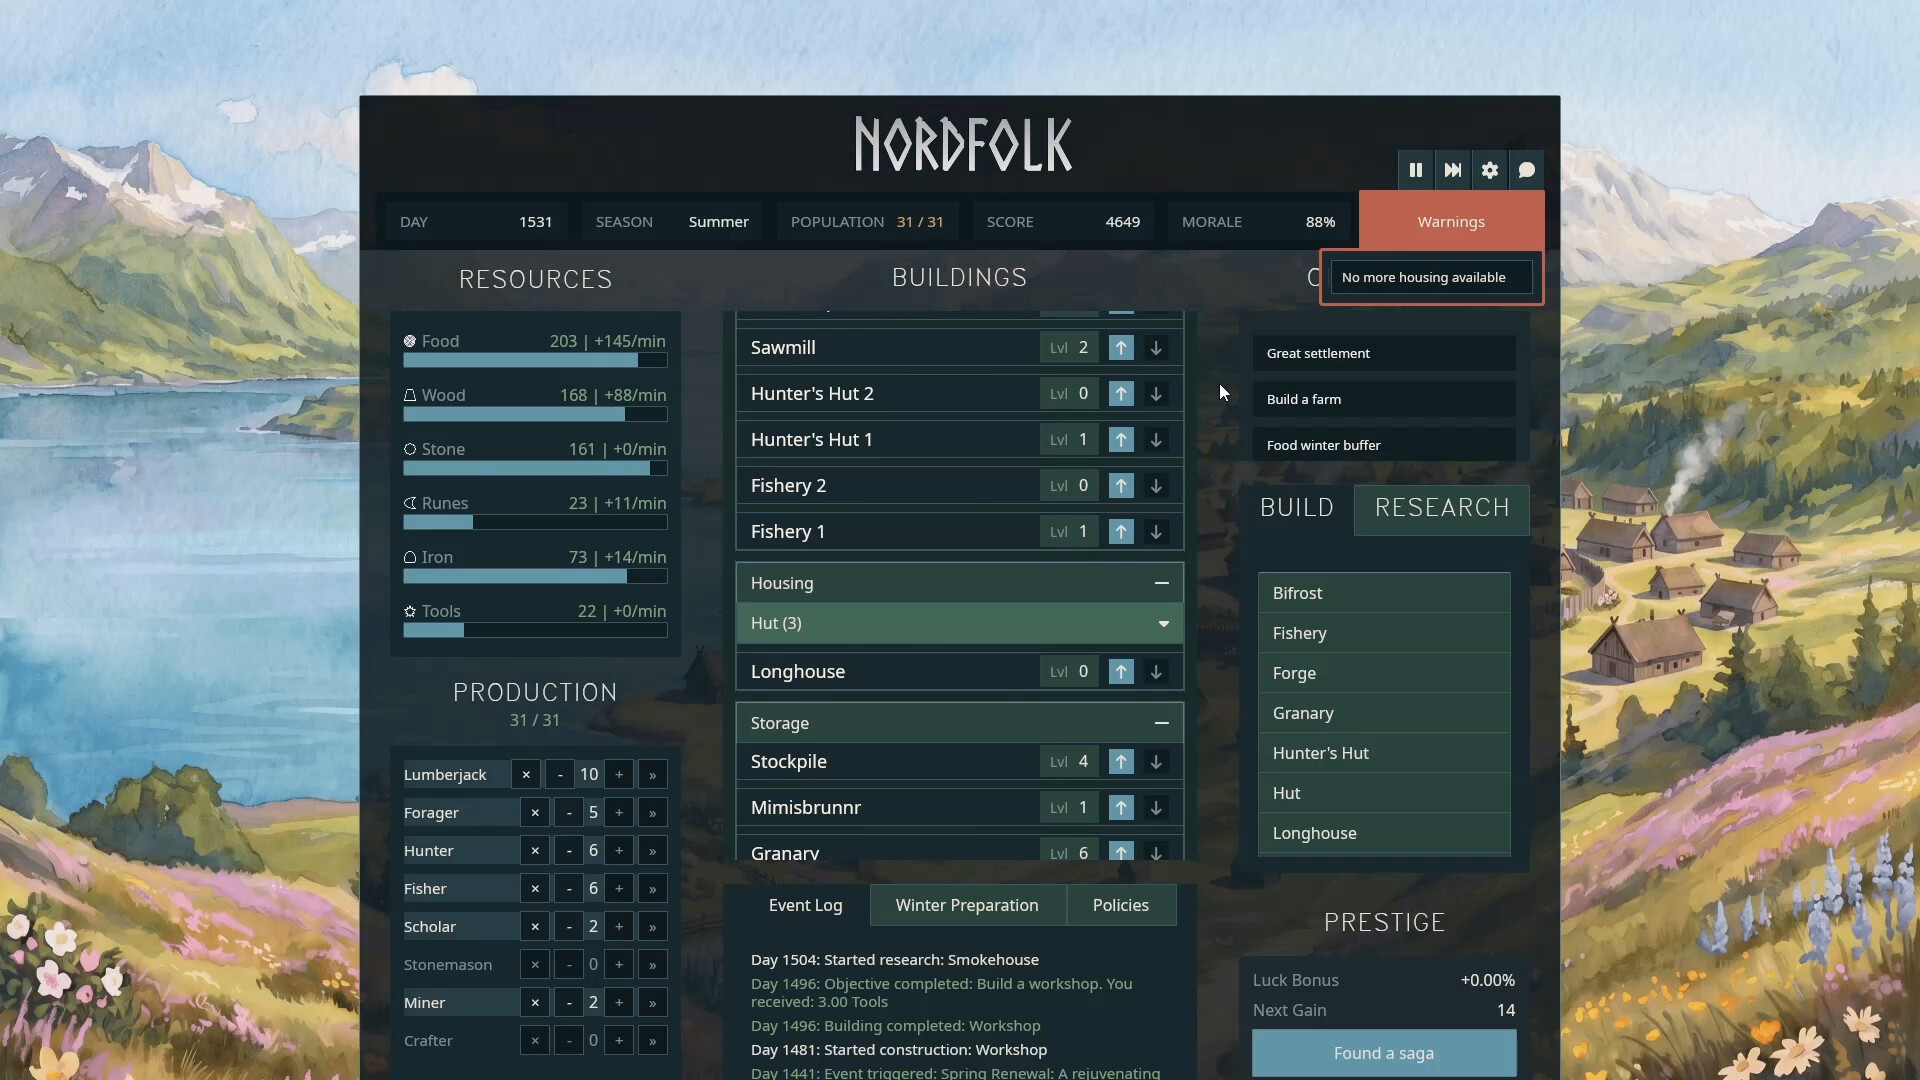
Task: Show the Event Log tab
Action: [x=805, y=905]
